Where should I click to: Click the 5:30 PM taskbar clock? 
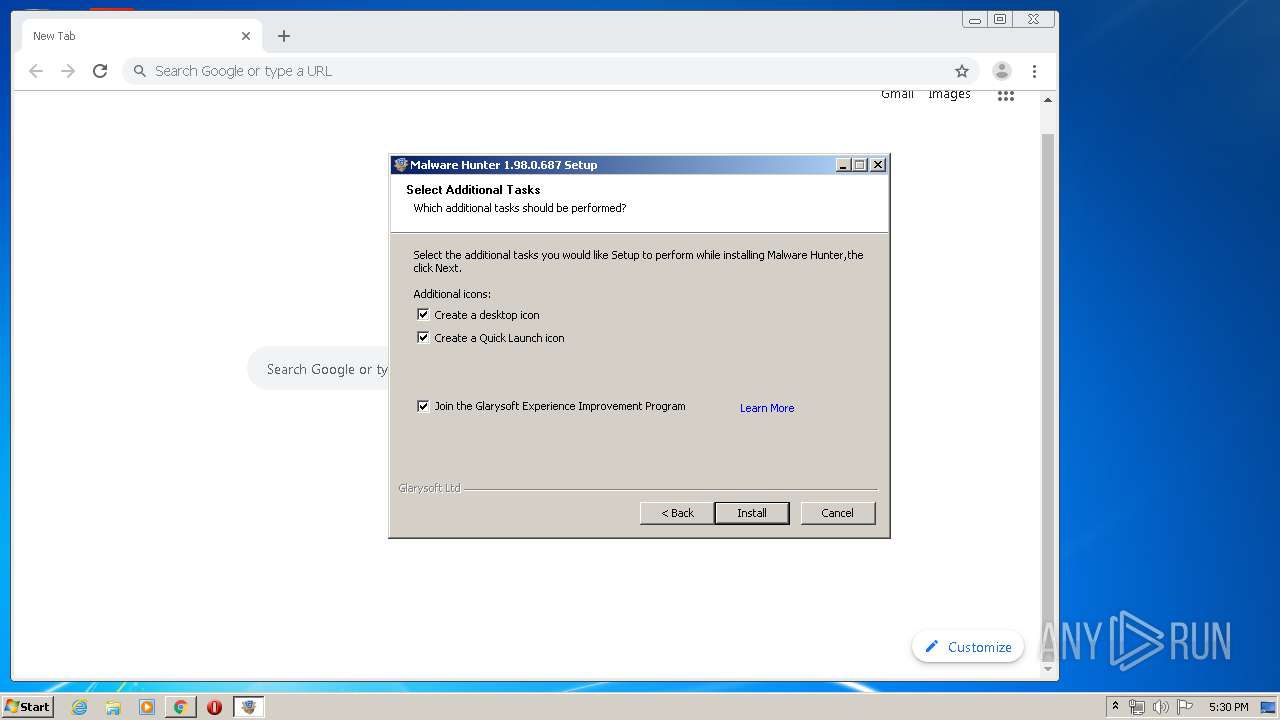1228,707
